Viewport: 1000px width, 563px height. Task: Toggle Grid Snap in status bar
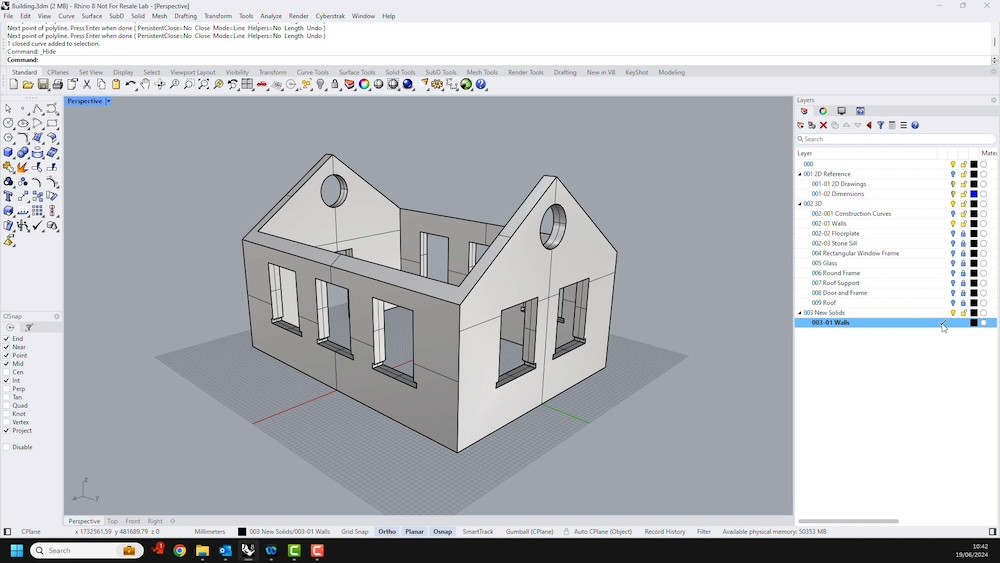(354, 532)
